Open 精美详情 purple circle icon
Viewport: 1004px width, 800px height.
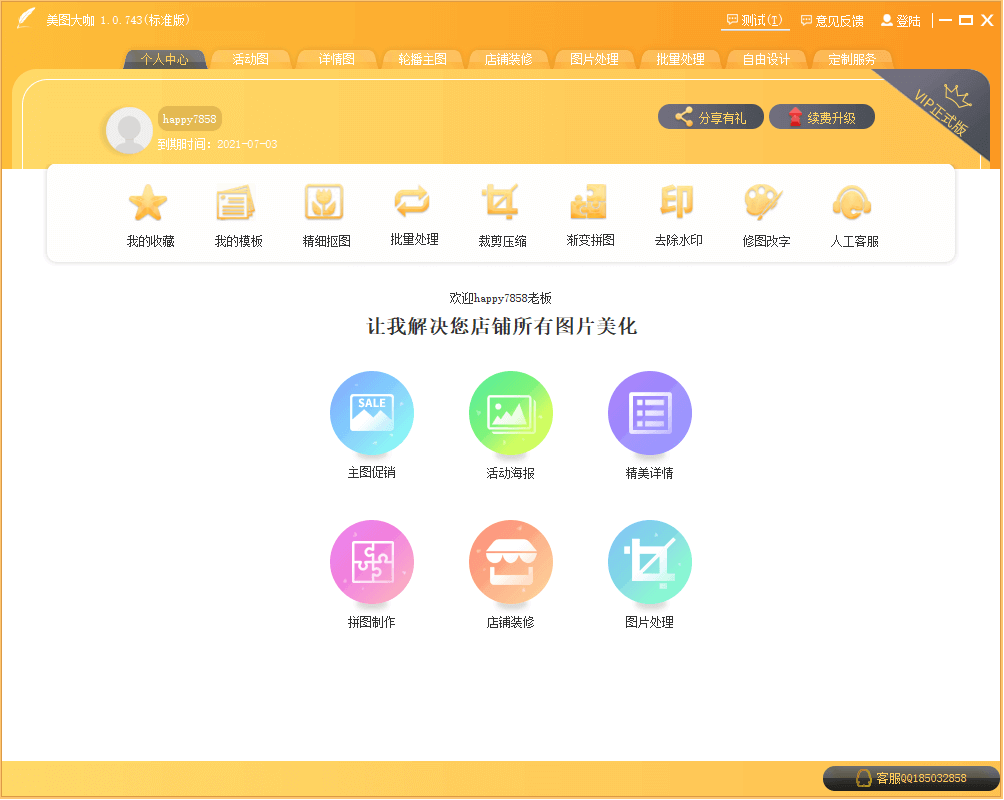[650, 413]
